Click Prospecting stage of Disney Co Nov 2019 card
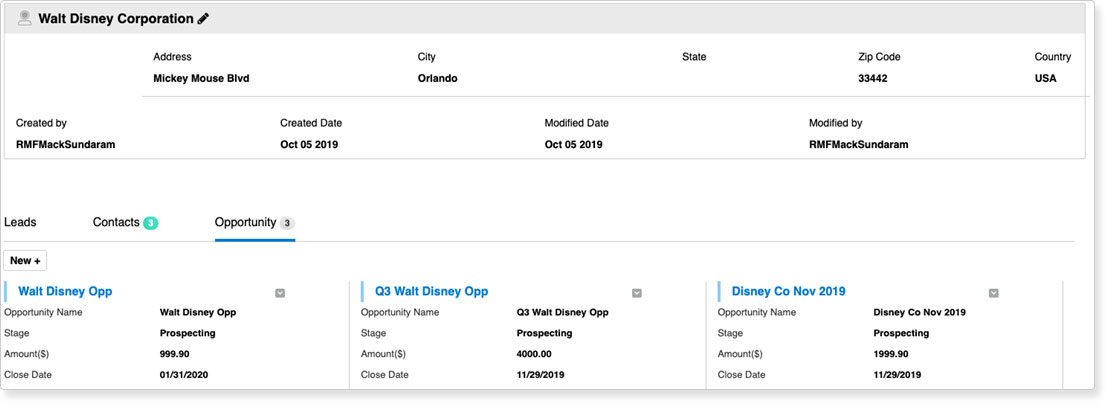 [902, 333]
